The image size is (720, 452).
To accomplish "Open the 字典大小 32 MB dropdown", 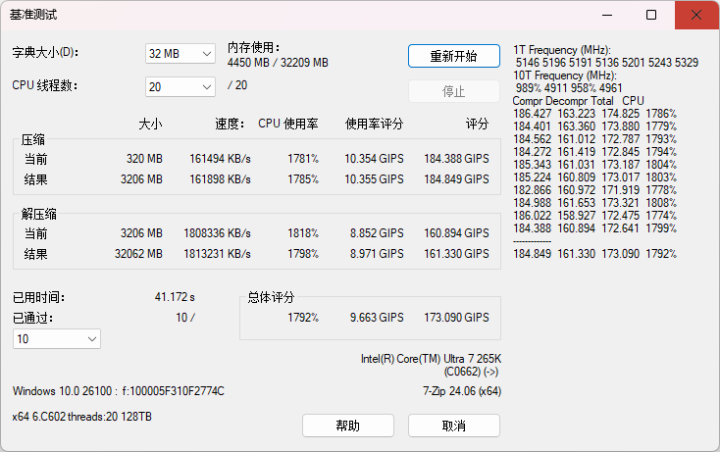I will click(180, 54).
